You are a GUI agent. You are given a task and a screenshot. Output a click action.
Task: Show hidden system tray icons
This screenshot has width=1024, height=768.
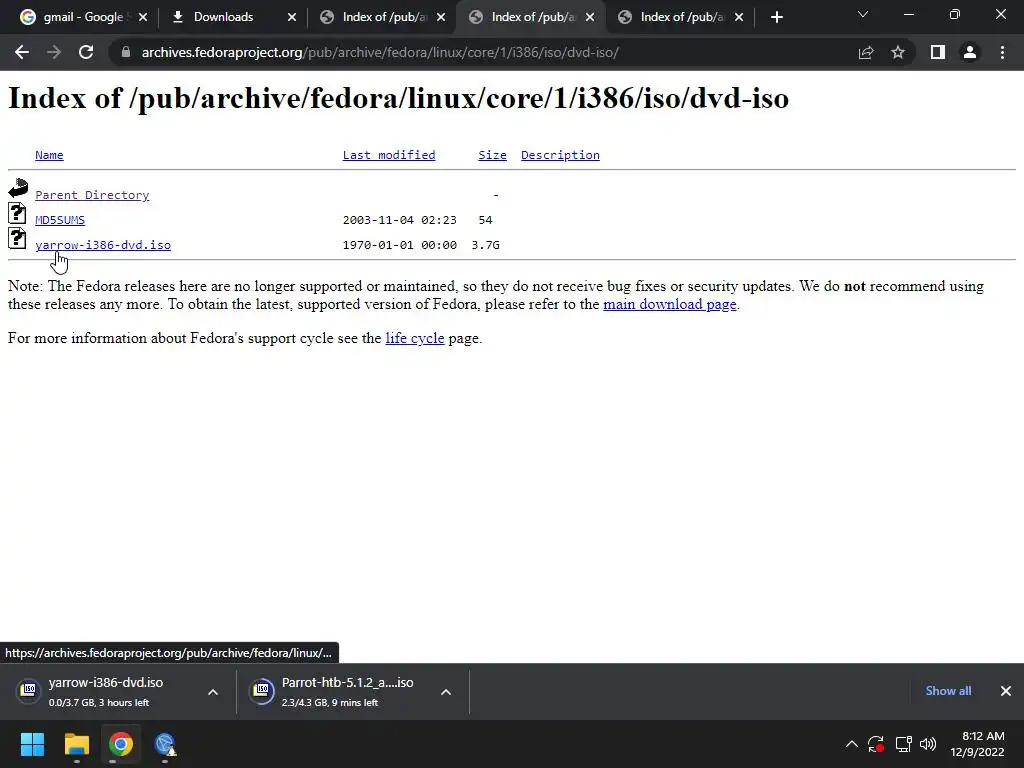point(852,744)
